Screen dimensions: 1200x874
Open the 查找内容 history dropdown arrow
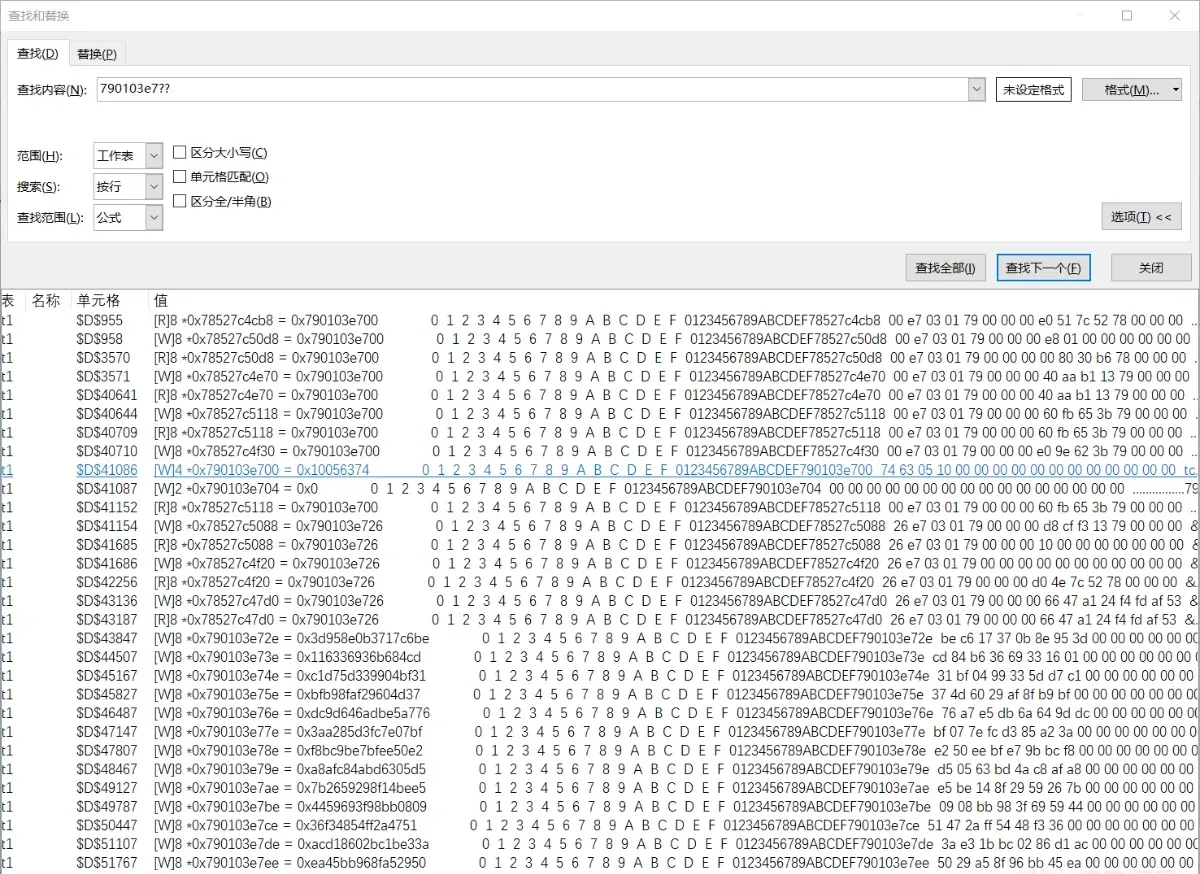tap(977, 89)
